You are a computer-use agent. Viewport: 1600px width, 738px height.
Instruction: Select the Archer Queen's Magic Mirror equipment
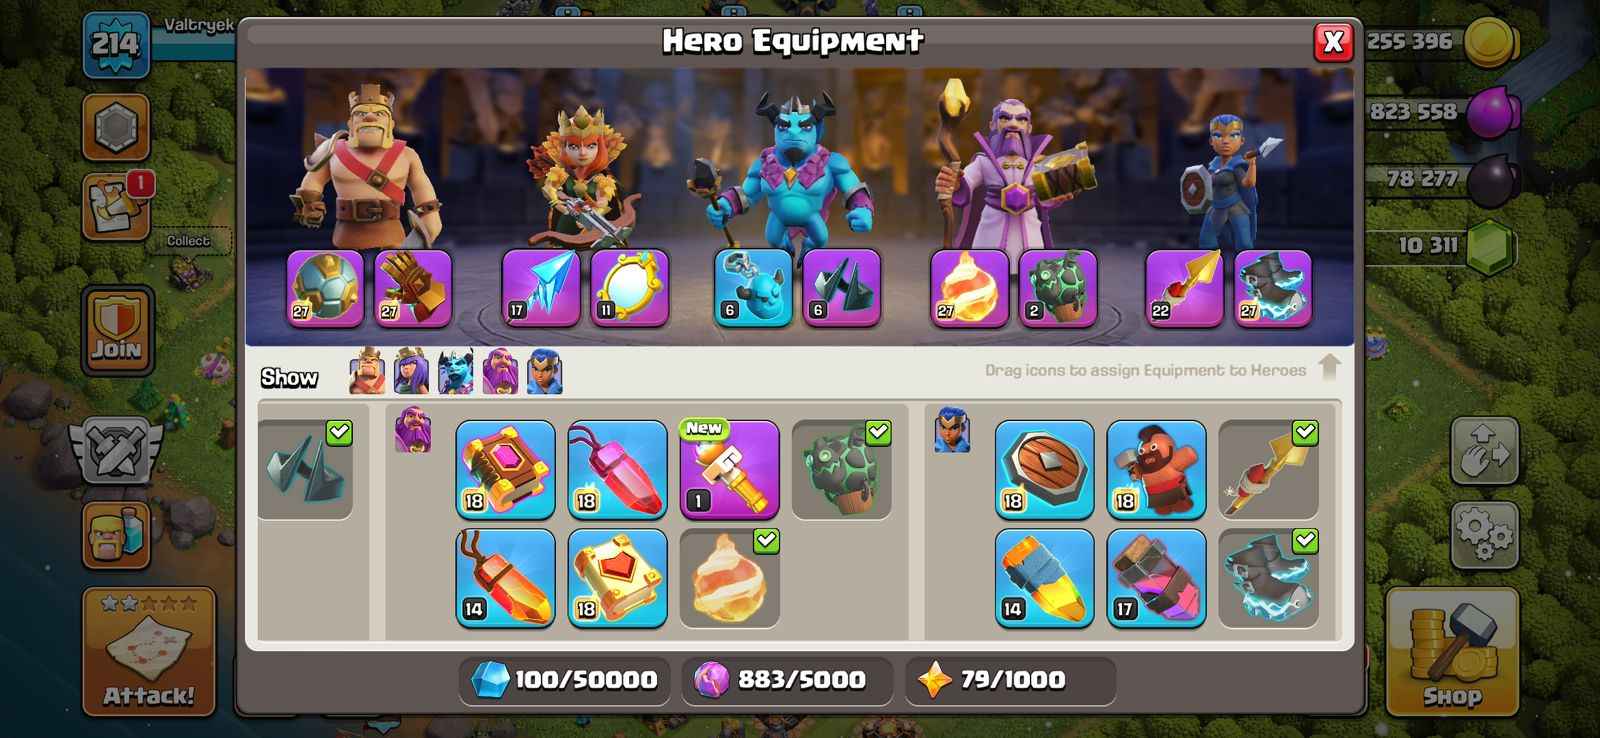(x=629, y=288)
